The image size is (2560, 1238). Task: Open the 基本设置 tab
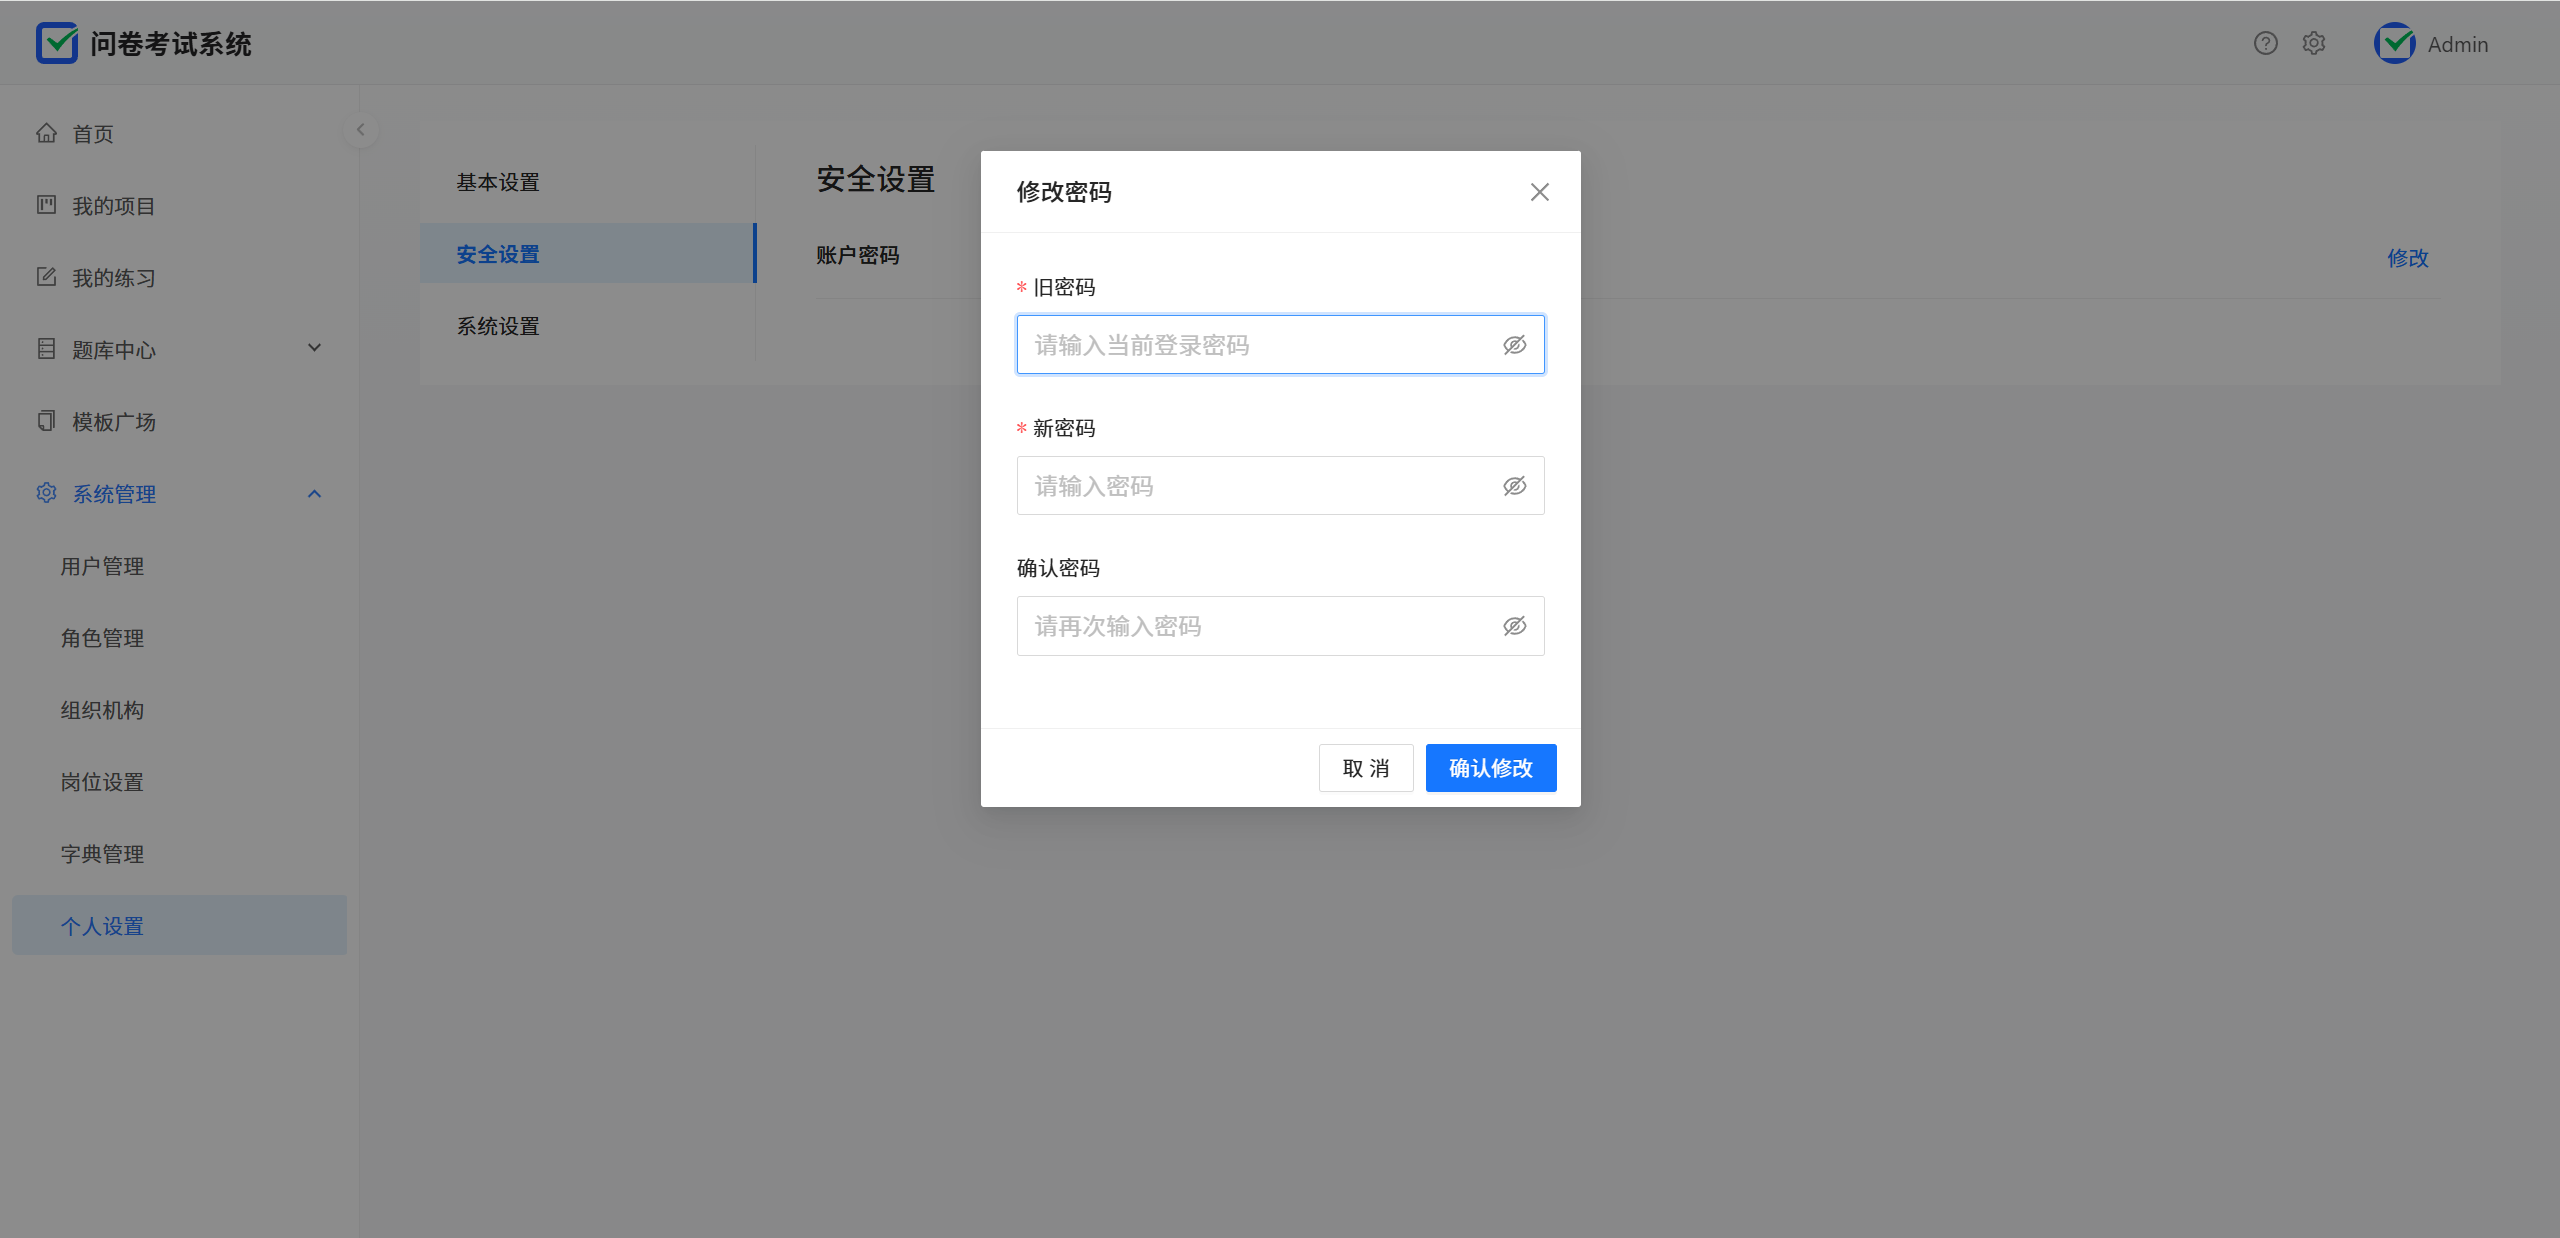point(588,182)
